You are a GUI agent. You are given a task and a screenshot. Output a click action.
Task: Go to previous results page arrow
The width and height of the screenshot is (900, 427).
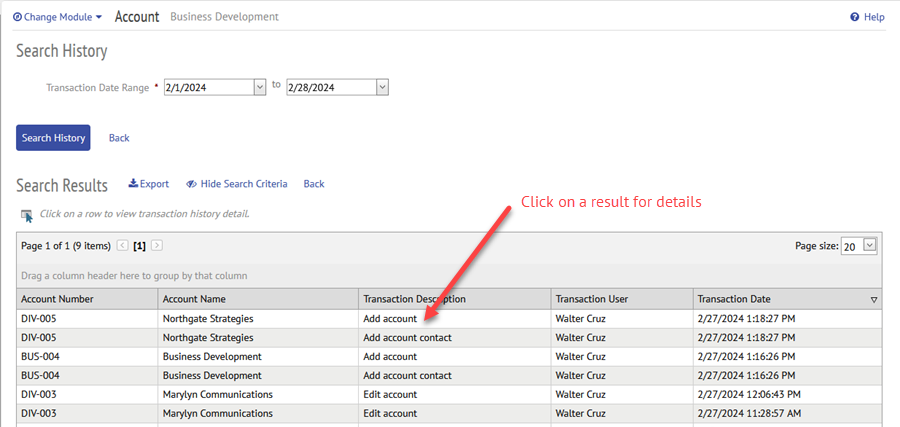(x=122, y=246)
